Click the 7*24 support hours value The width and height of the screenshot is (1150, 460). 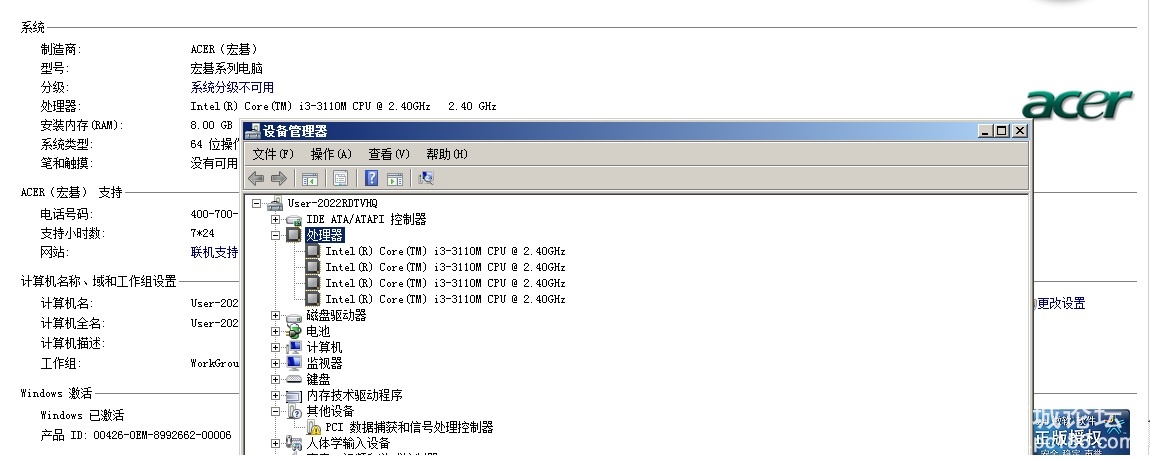click(x=202, y=233)
